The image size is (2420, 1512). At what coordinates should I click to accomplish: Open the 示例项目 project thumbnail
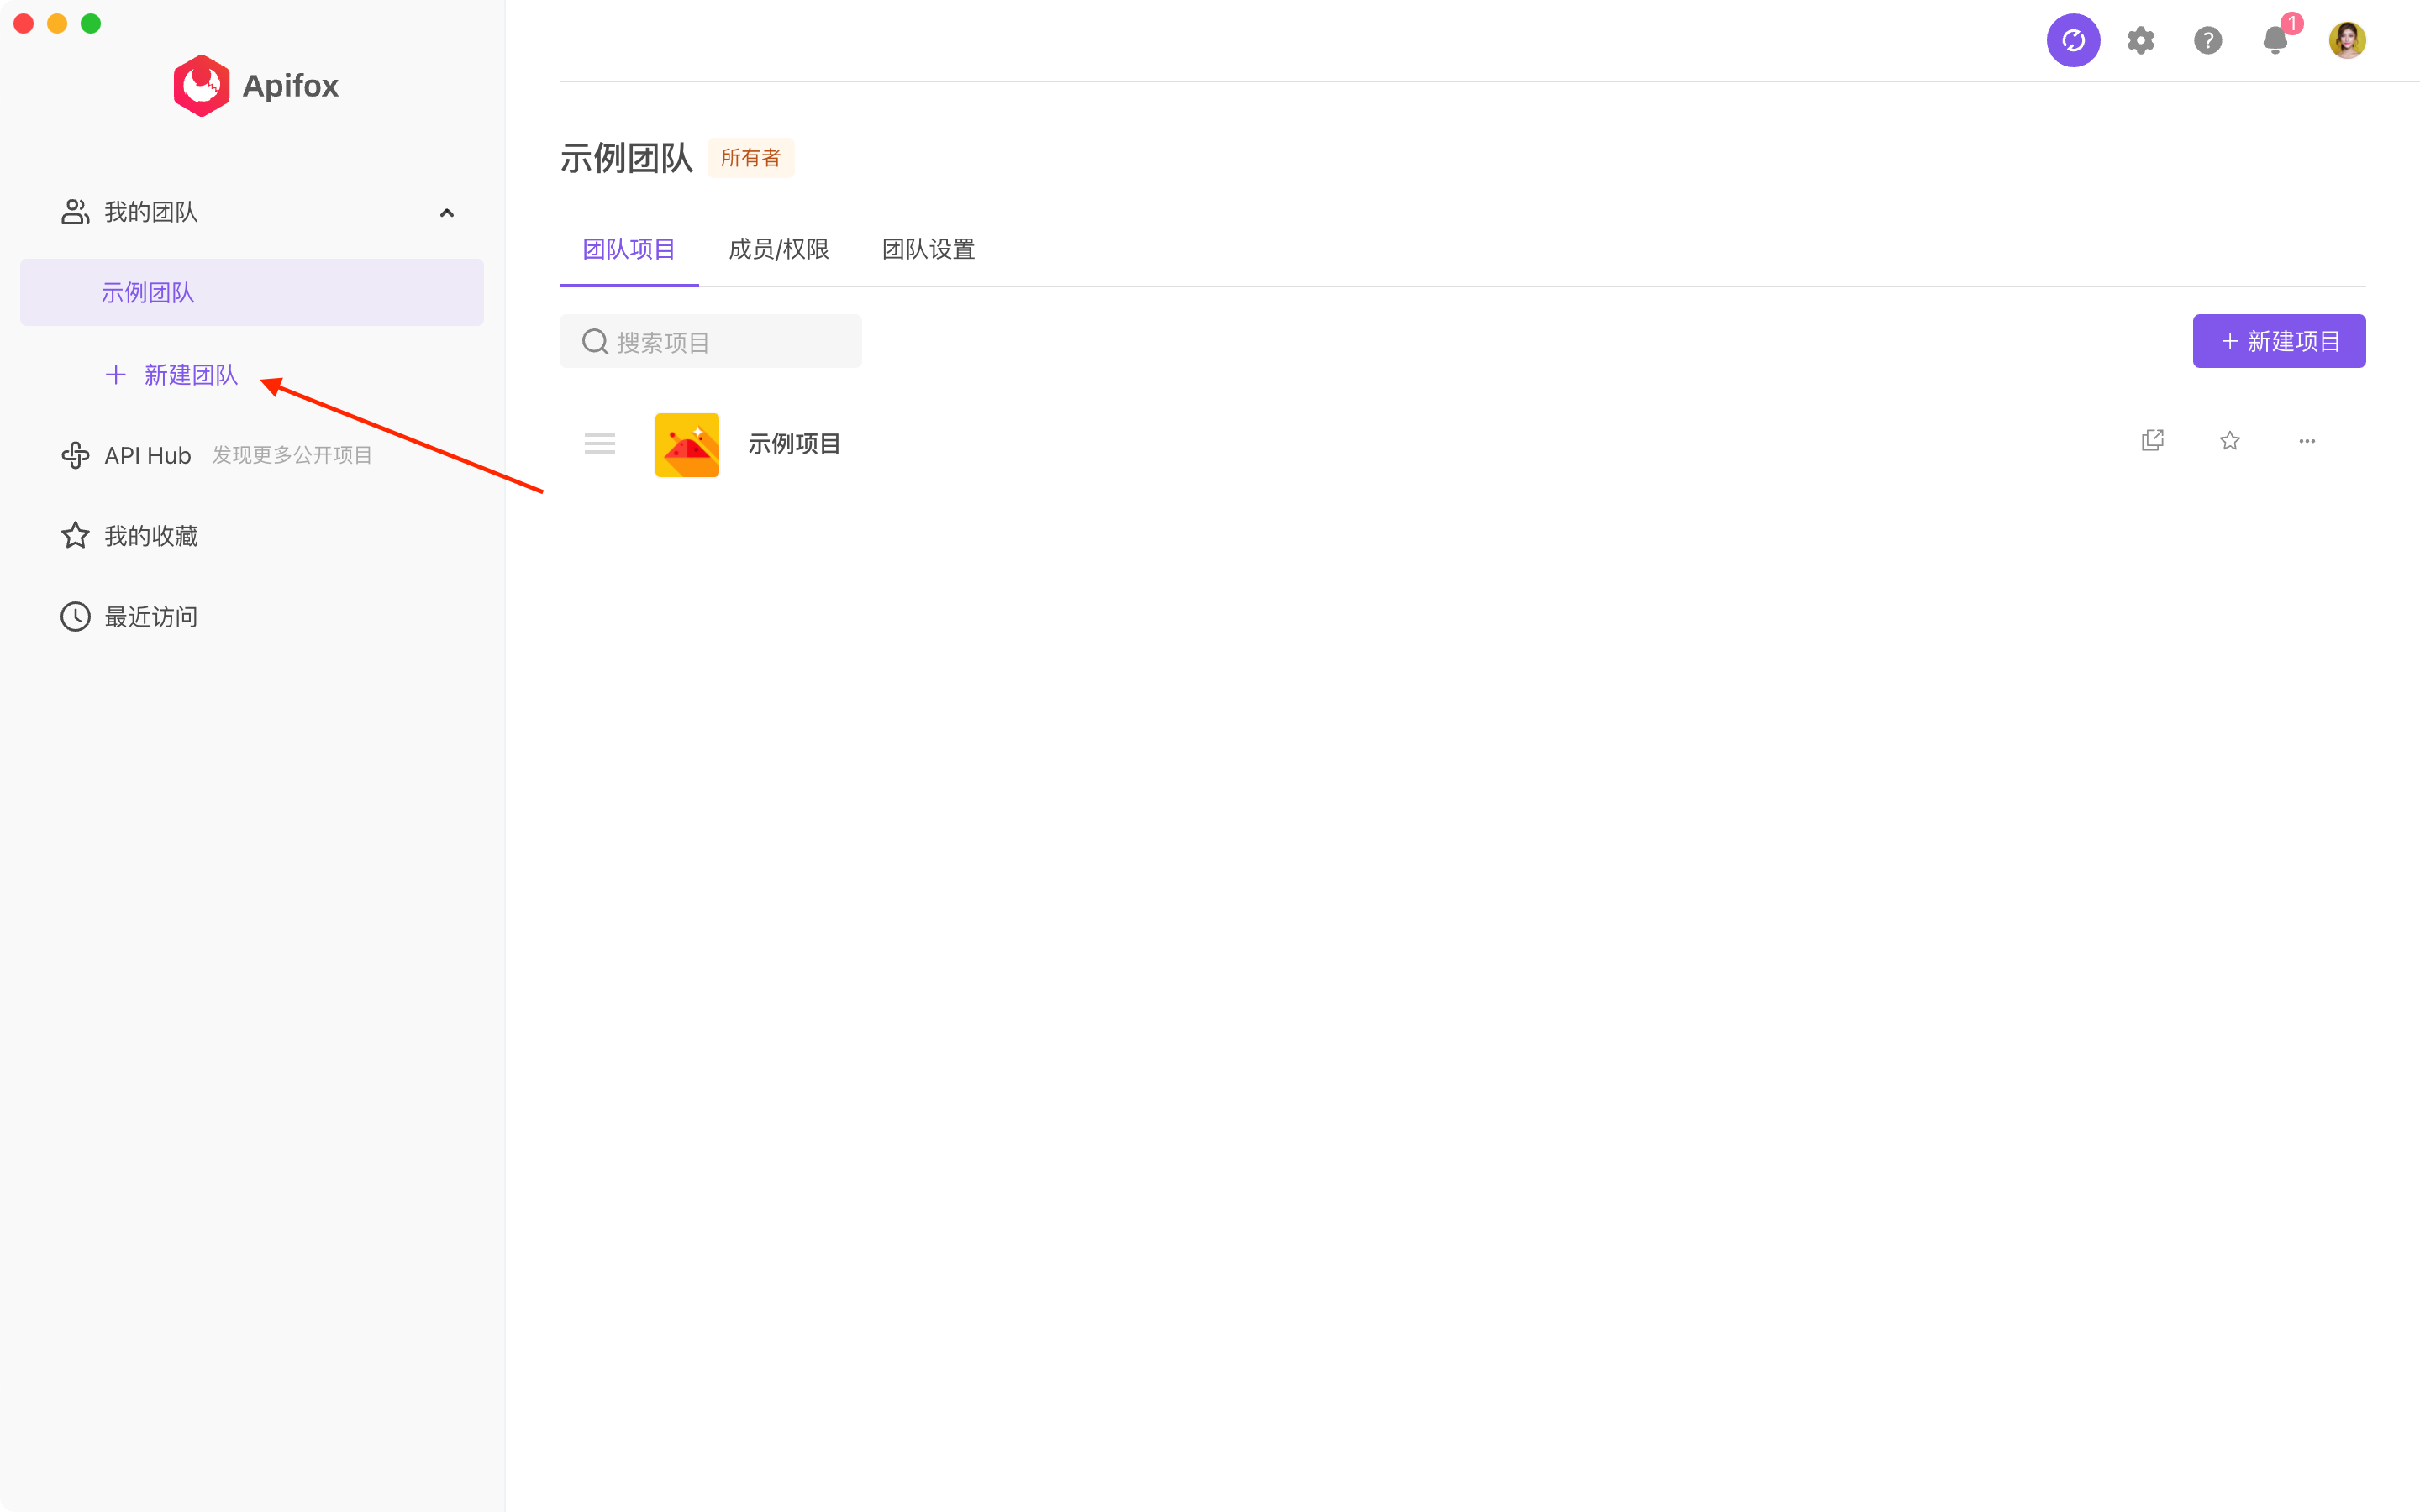[x=687, y=444]
